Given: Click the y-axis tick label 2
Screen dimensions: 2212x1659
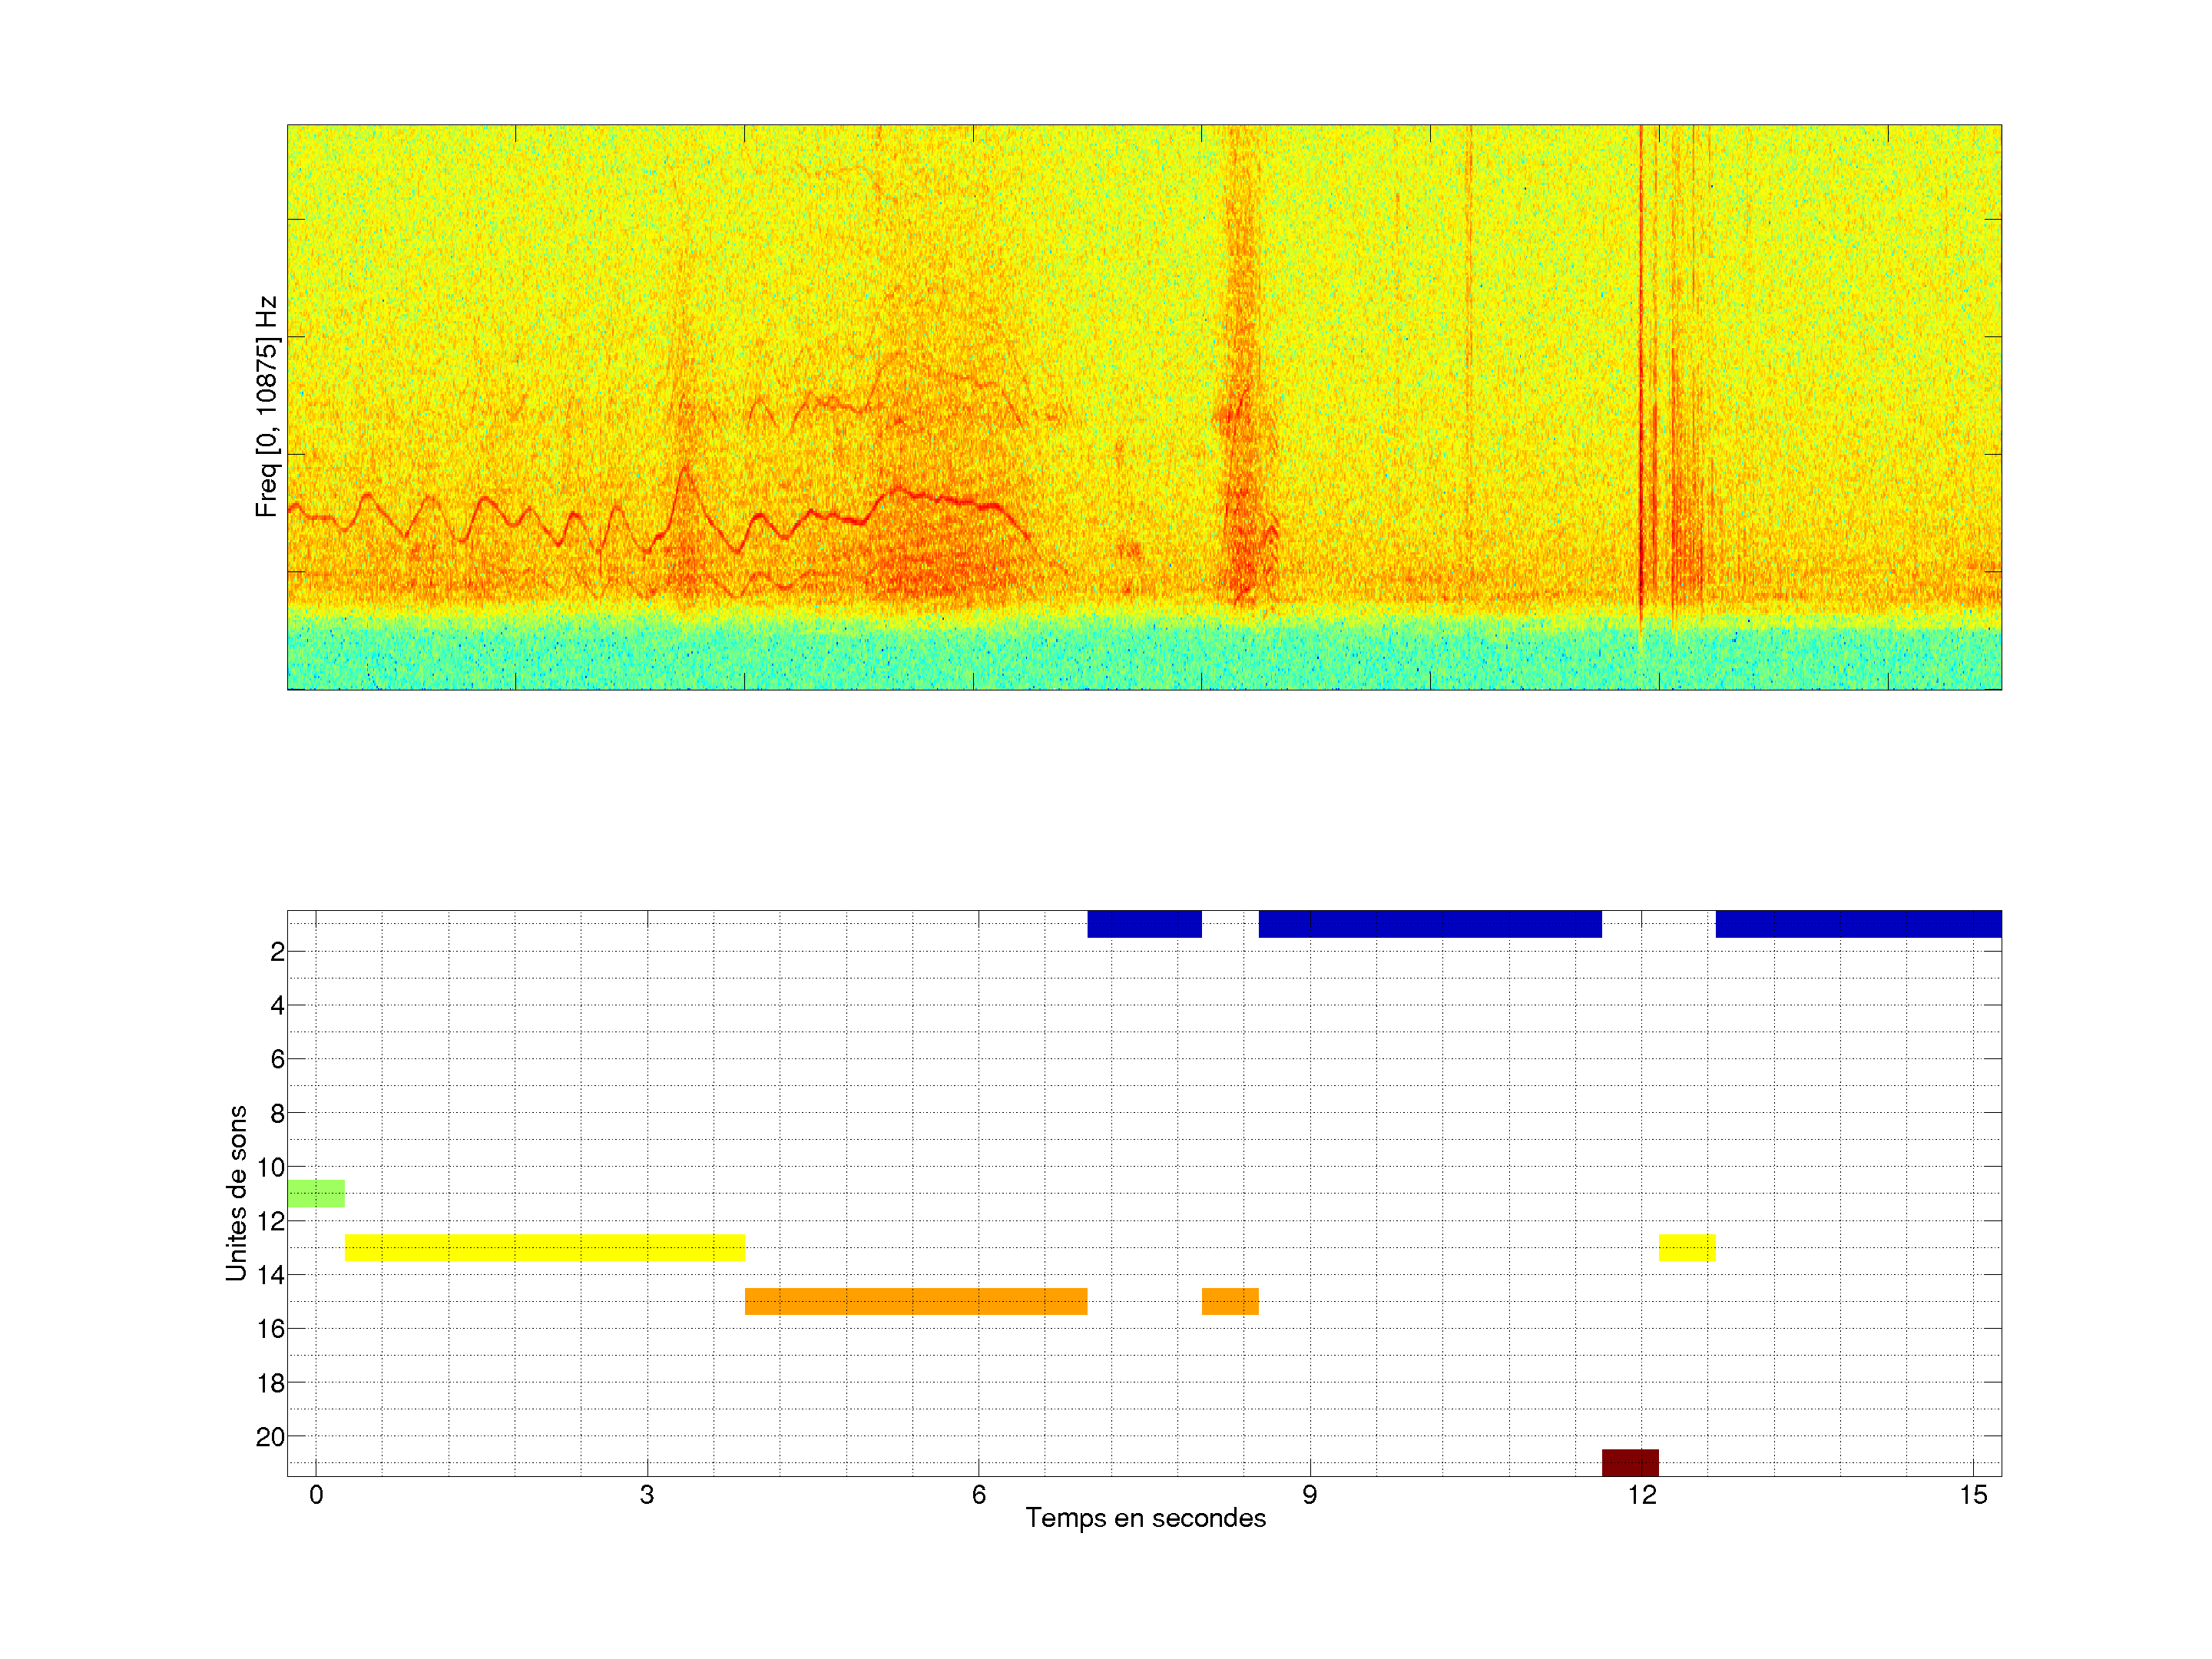Looking at the screenshot, I should 277,952.
